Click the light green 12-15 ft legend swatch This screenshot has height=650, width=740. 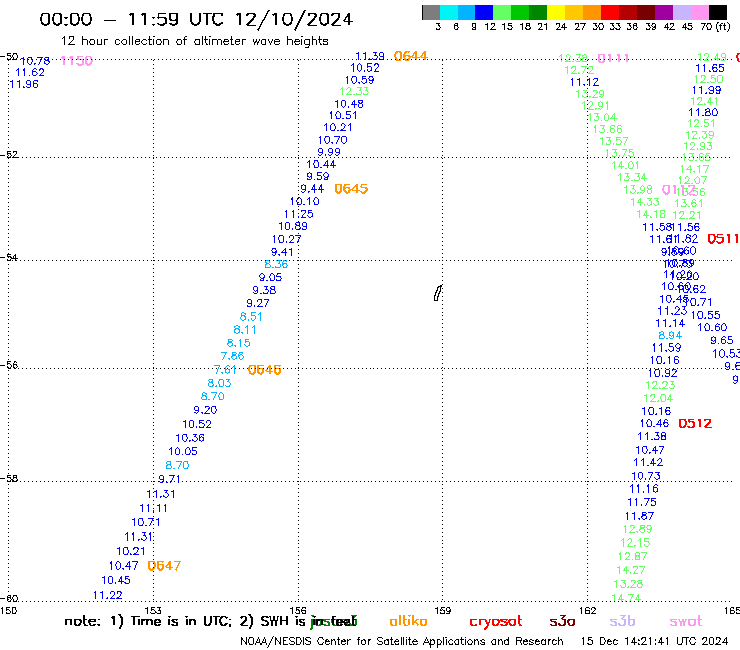coord(503,12)
